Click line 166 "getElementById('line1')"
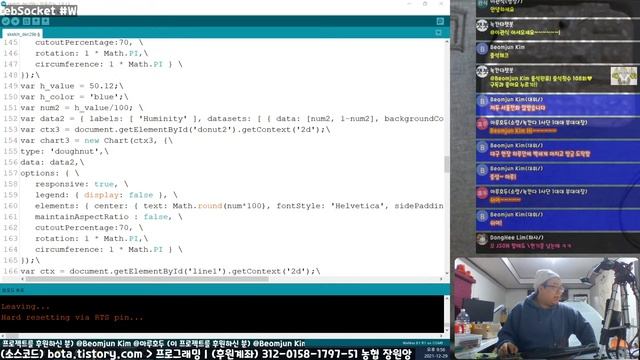Image resolution: width=640 pixels, height=360 pixels. coord(170,271)
